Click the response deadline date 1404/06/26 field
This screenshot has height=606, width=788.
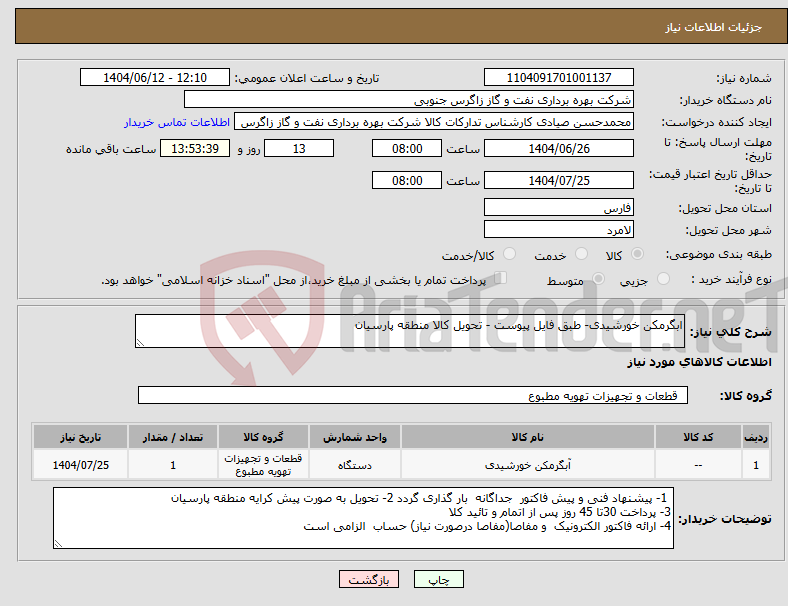pyautogui.click(x=558, y=149)
